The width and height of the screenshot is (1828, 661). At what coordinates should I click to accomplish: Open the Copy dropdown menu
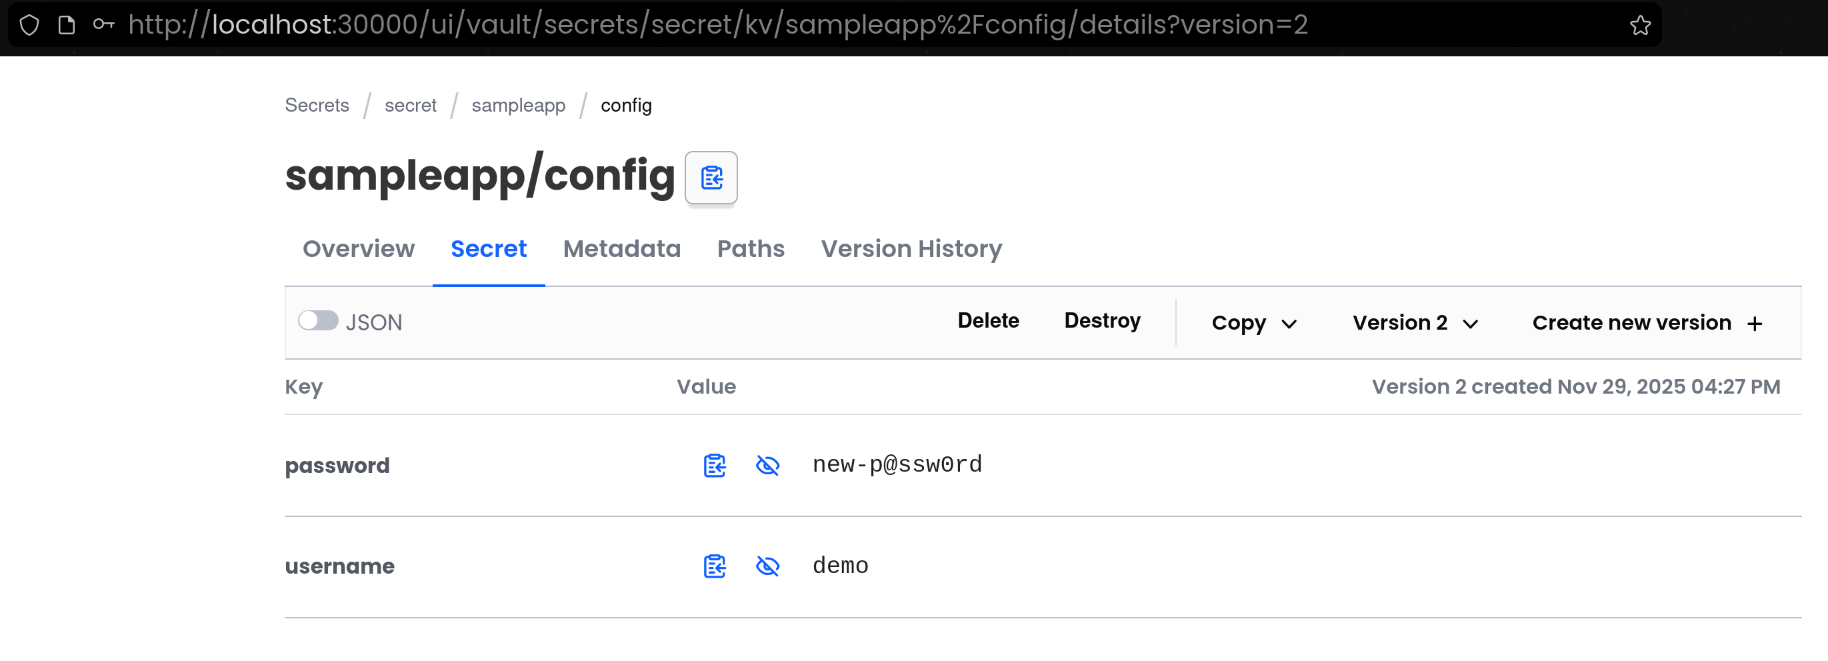click(x=1254, y=323)
